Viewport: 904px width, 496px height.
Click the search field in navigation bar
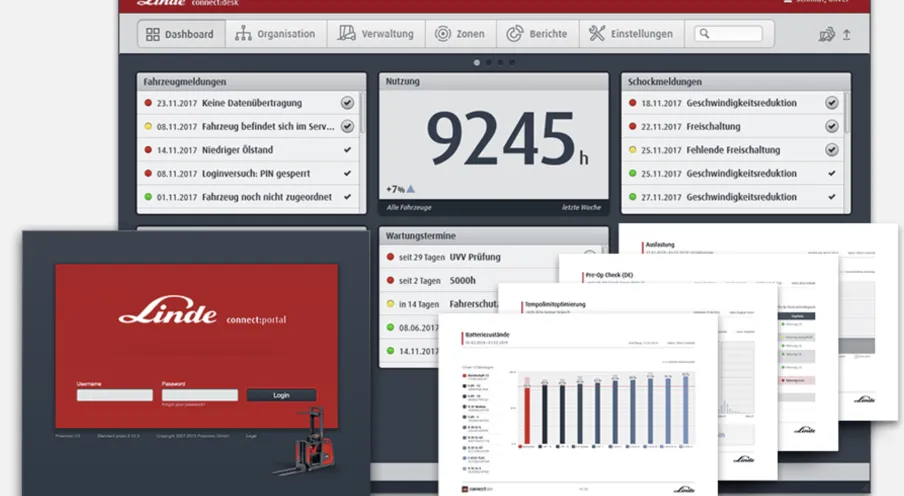[x=728, y=33]
